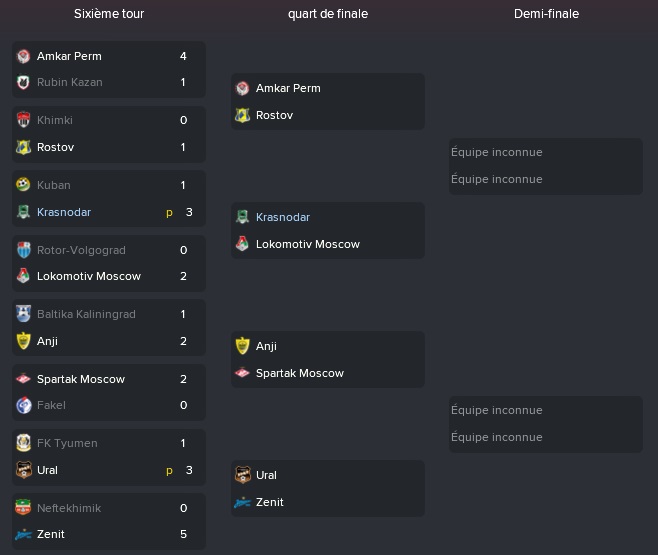Viewport: 658px width, 555px height.
Task: Click the Baltika Kaliningrad crest
Action: point(24,314)
